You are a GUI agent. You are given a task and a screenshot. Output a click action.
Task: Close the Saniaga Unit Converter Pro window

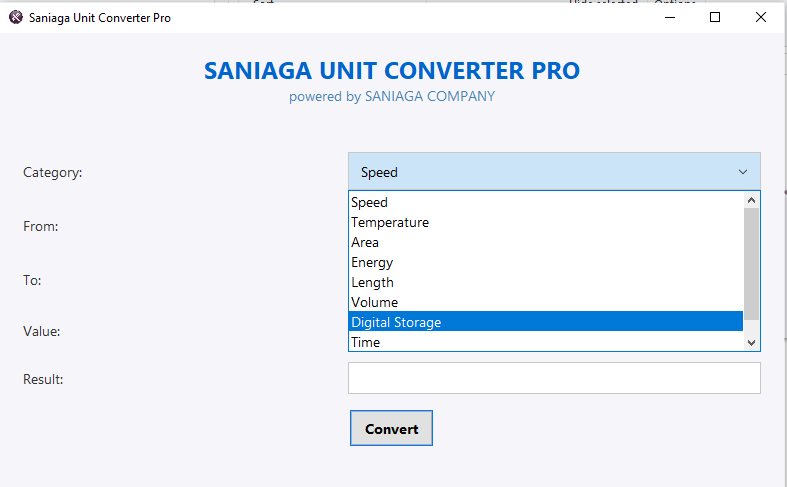[x=761, y=18]
